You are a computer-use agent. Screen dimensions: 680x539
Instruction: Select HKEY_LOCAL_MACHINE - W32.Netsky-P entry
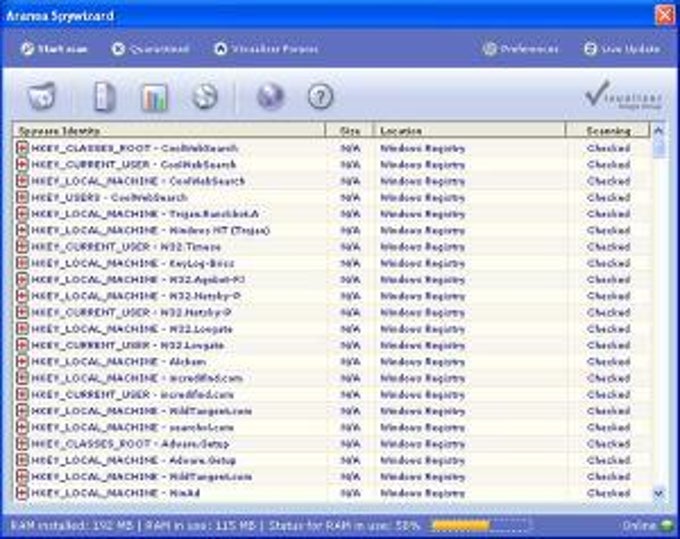tap(333, 296)
